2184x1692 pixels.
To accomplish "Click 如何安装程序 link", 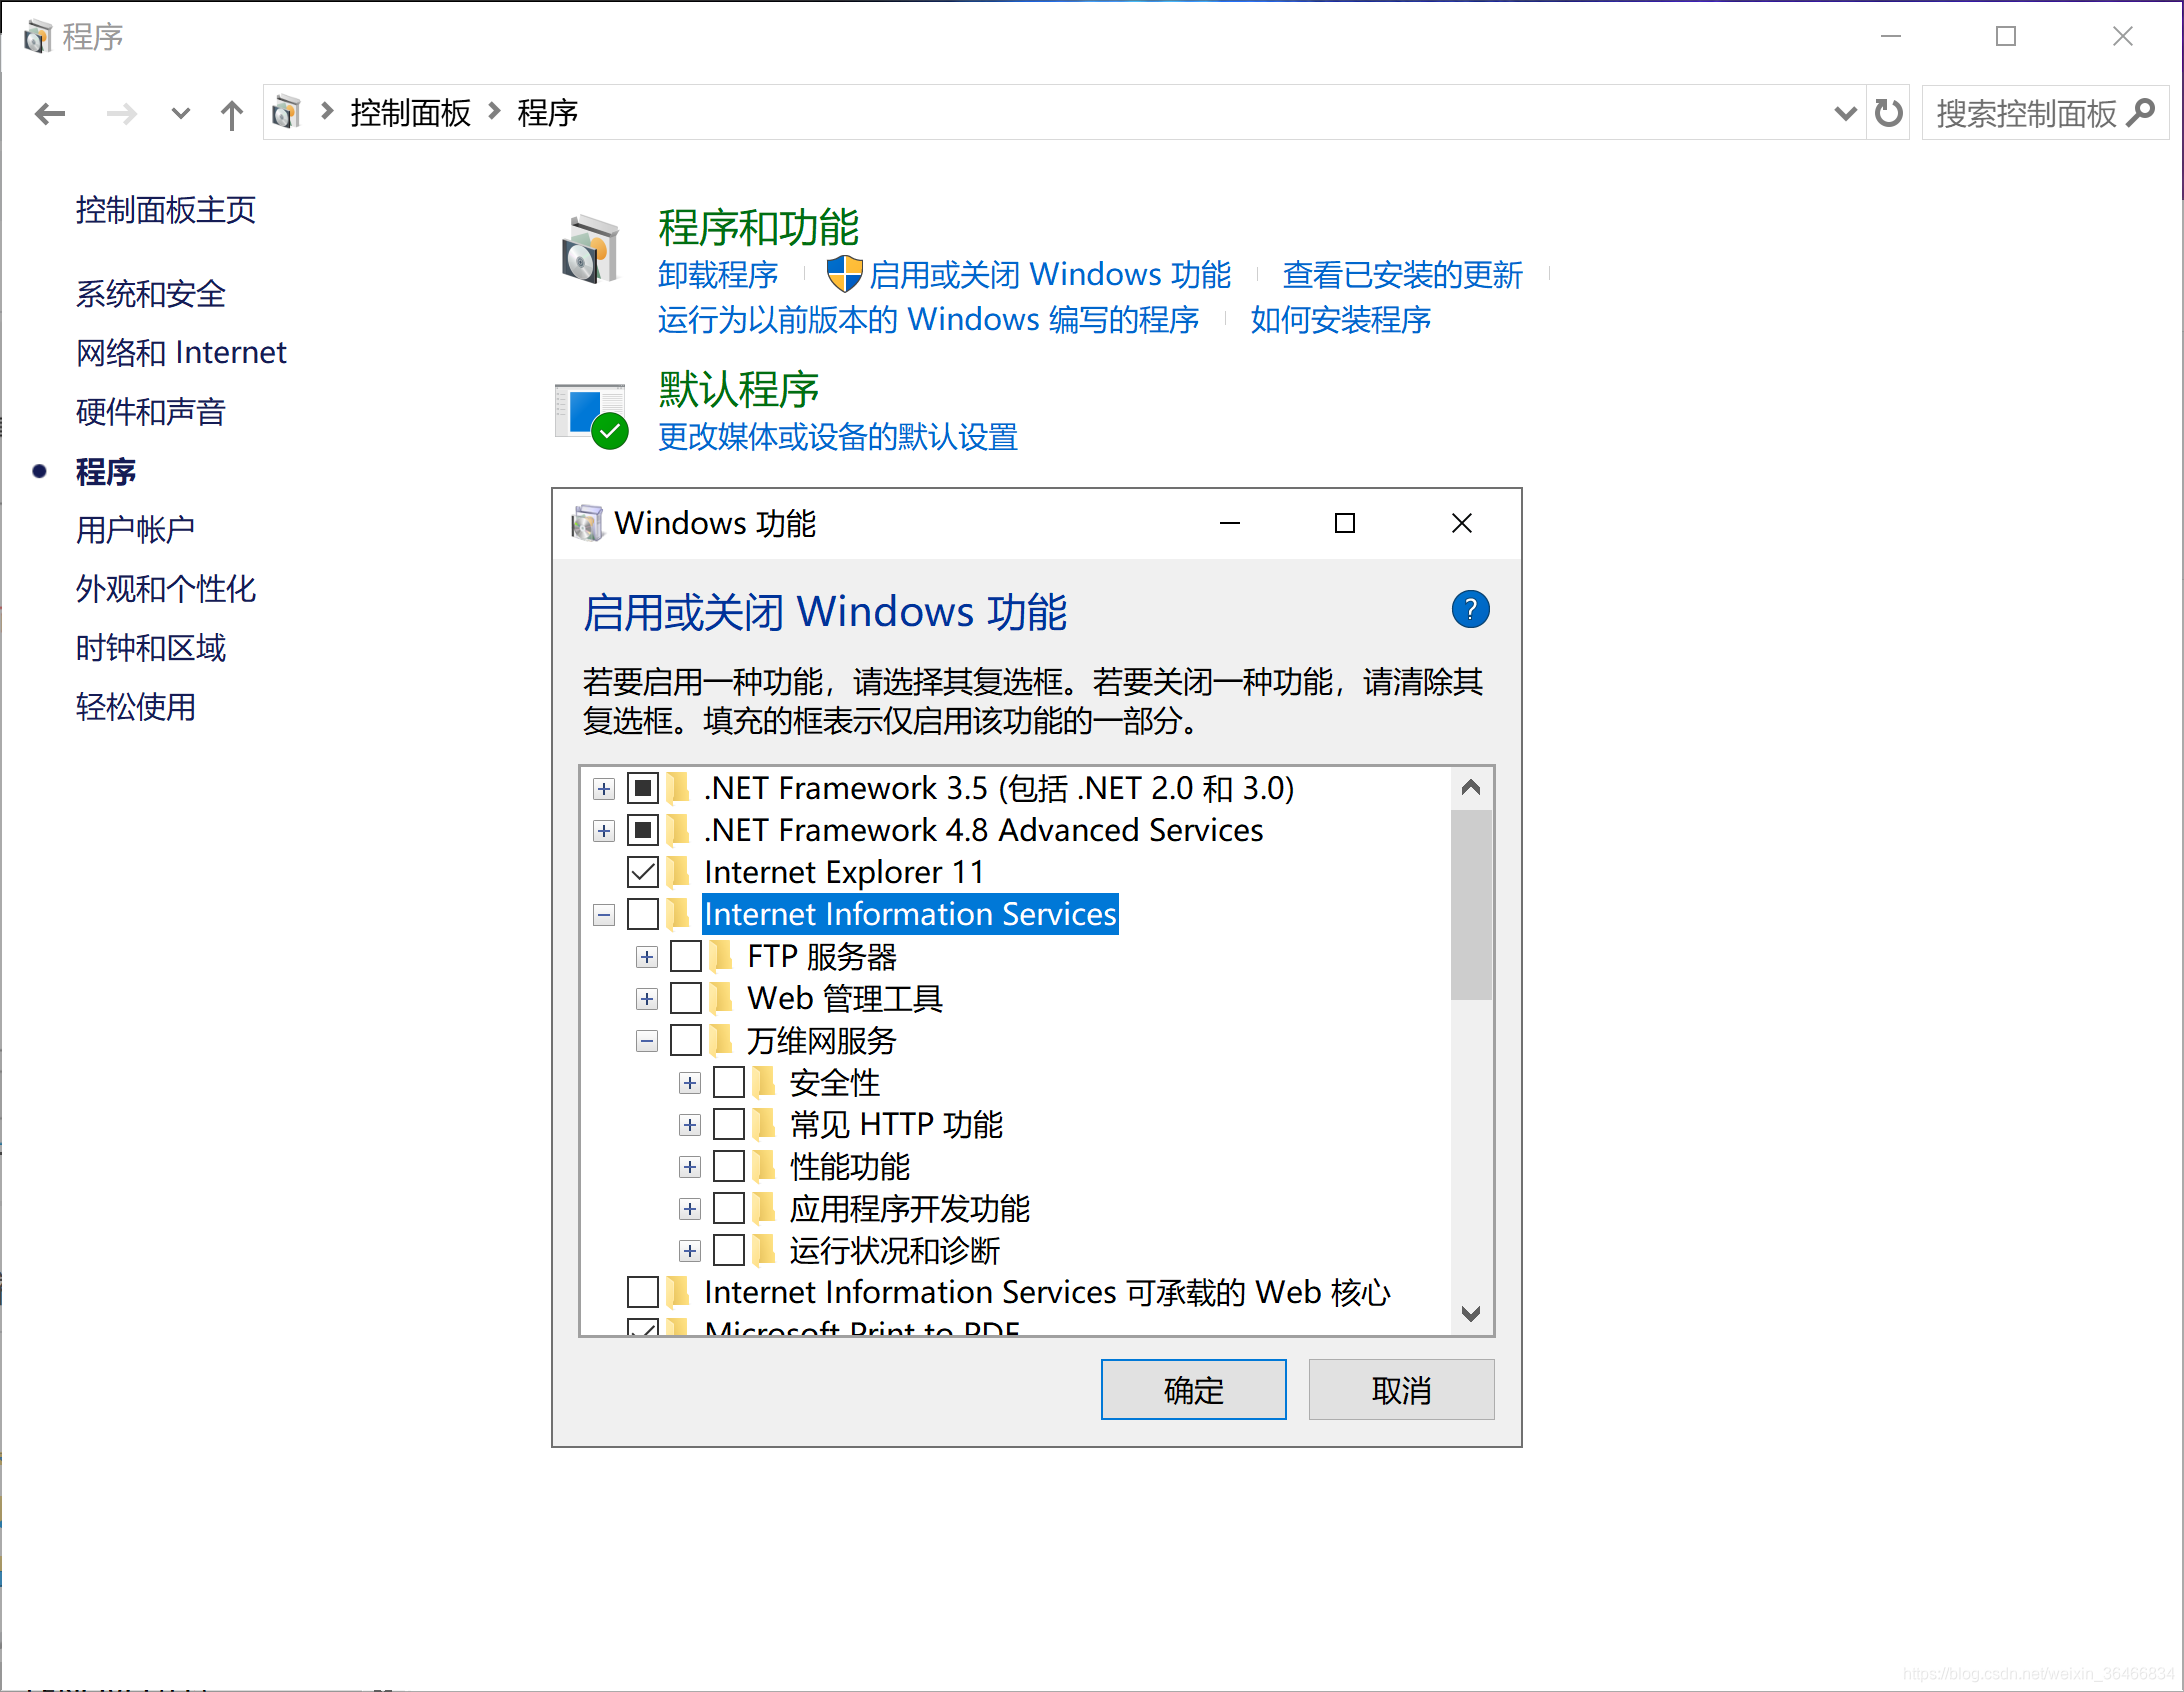I will (x=1340, y=320).
